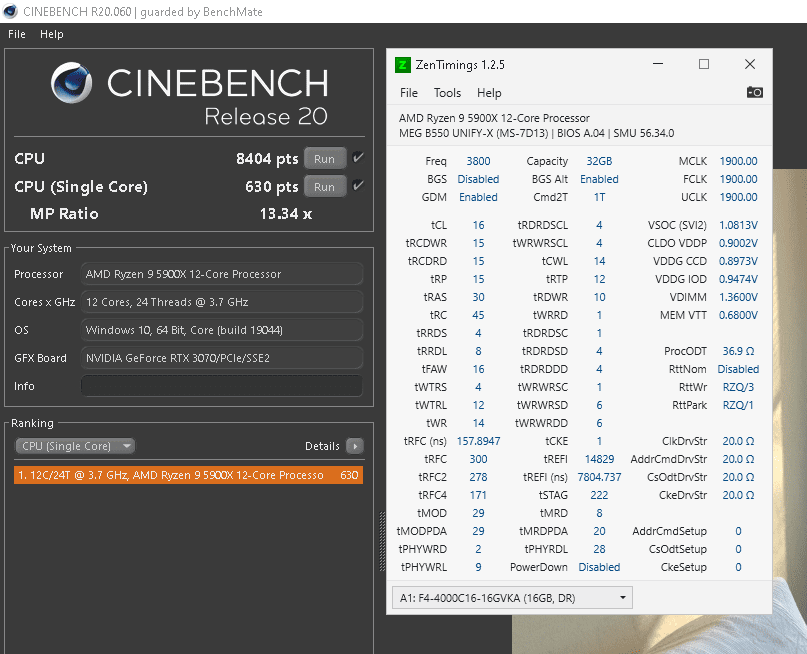This screenshot has width=807, height=654.
Task: Open the ZenTimings Help menu
Action: tap(489, 93)
